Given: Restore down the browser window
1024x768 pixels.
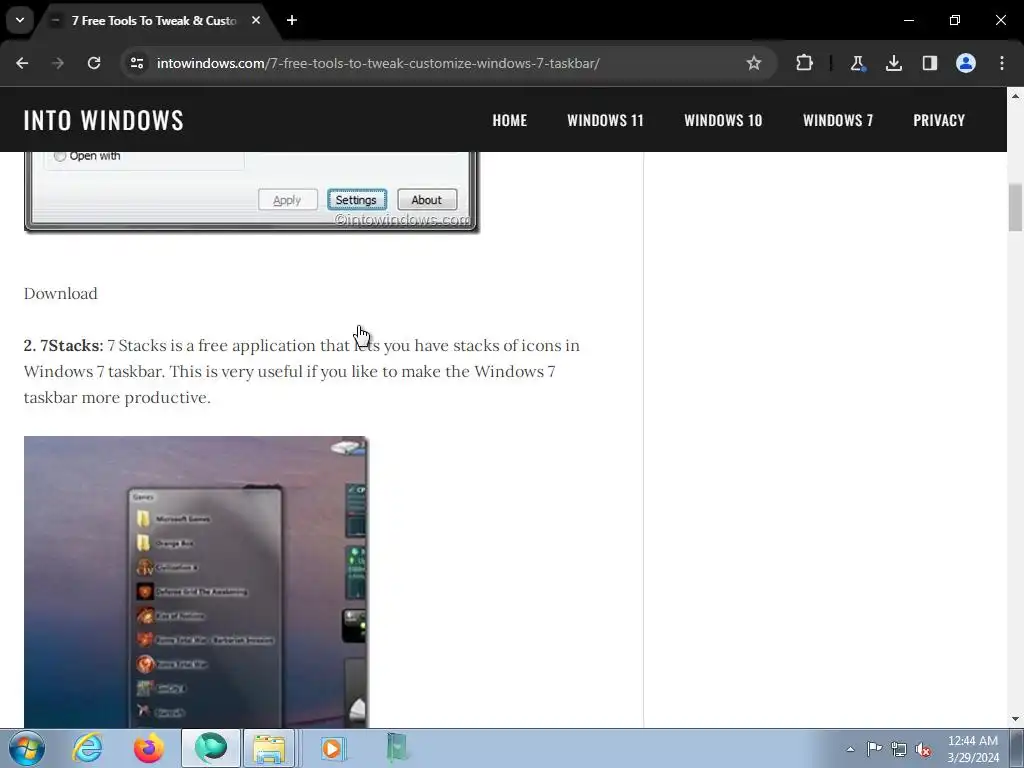Looking at the screenshot, I should (955, 20).
